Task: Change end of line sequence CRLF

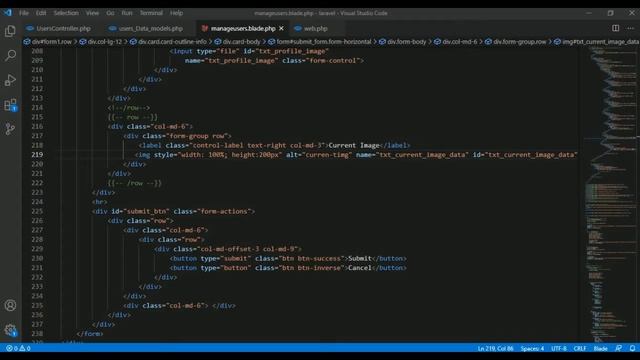Action: pos(580,348)
